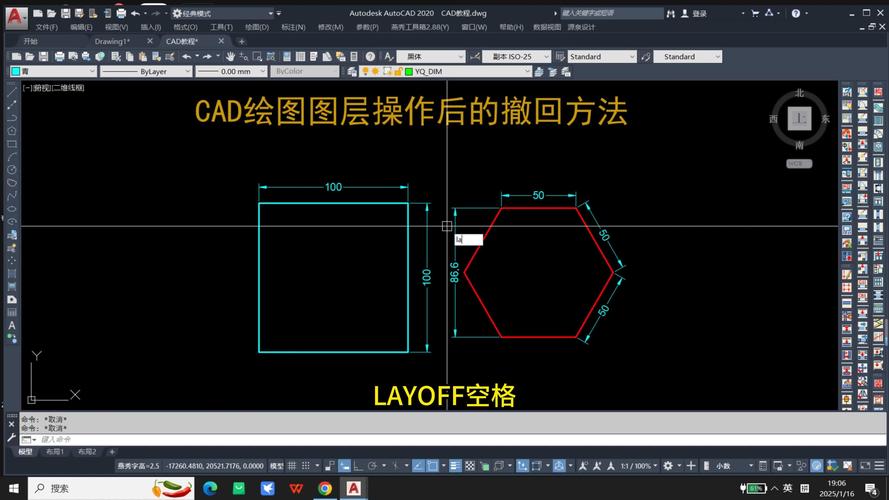Toggle object snap tracking in status bar
The height and width of the screenshot is (500, 889).
click(417, 465)
